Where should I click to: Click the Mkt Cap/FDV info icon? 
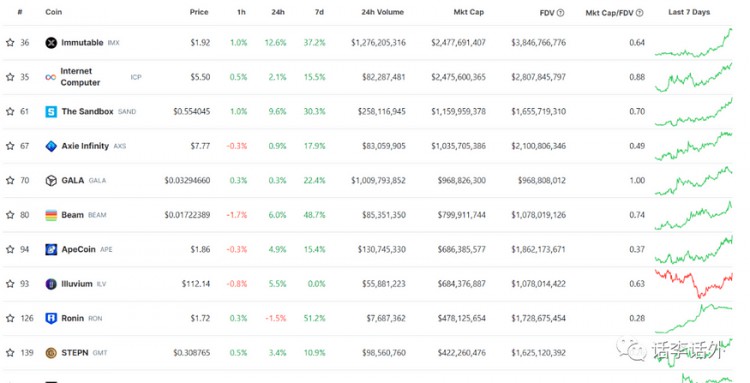(x=640, y=13)
